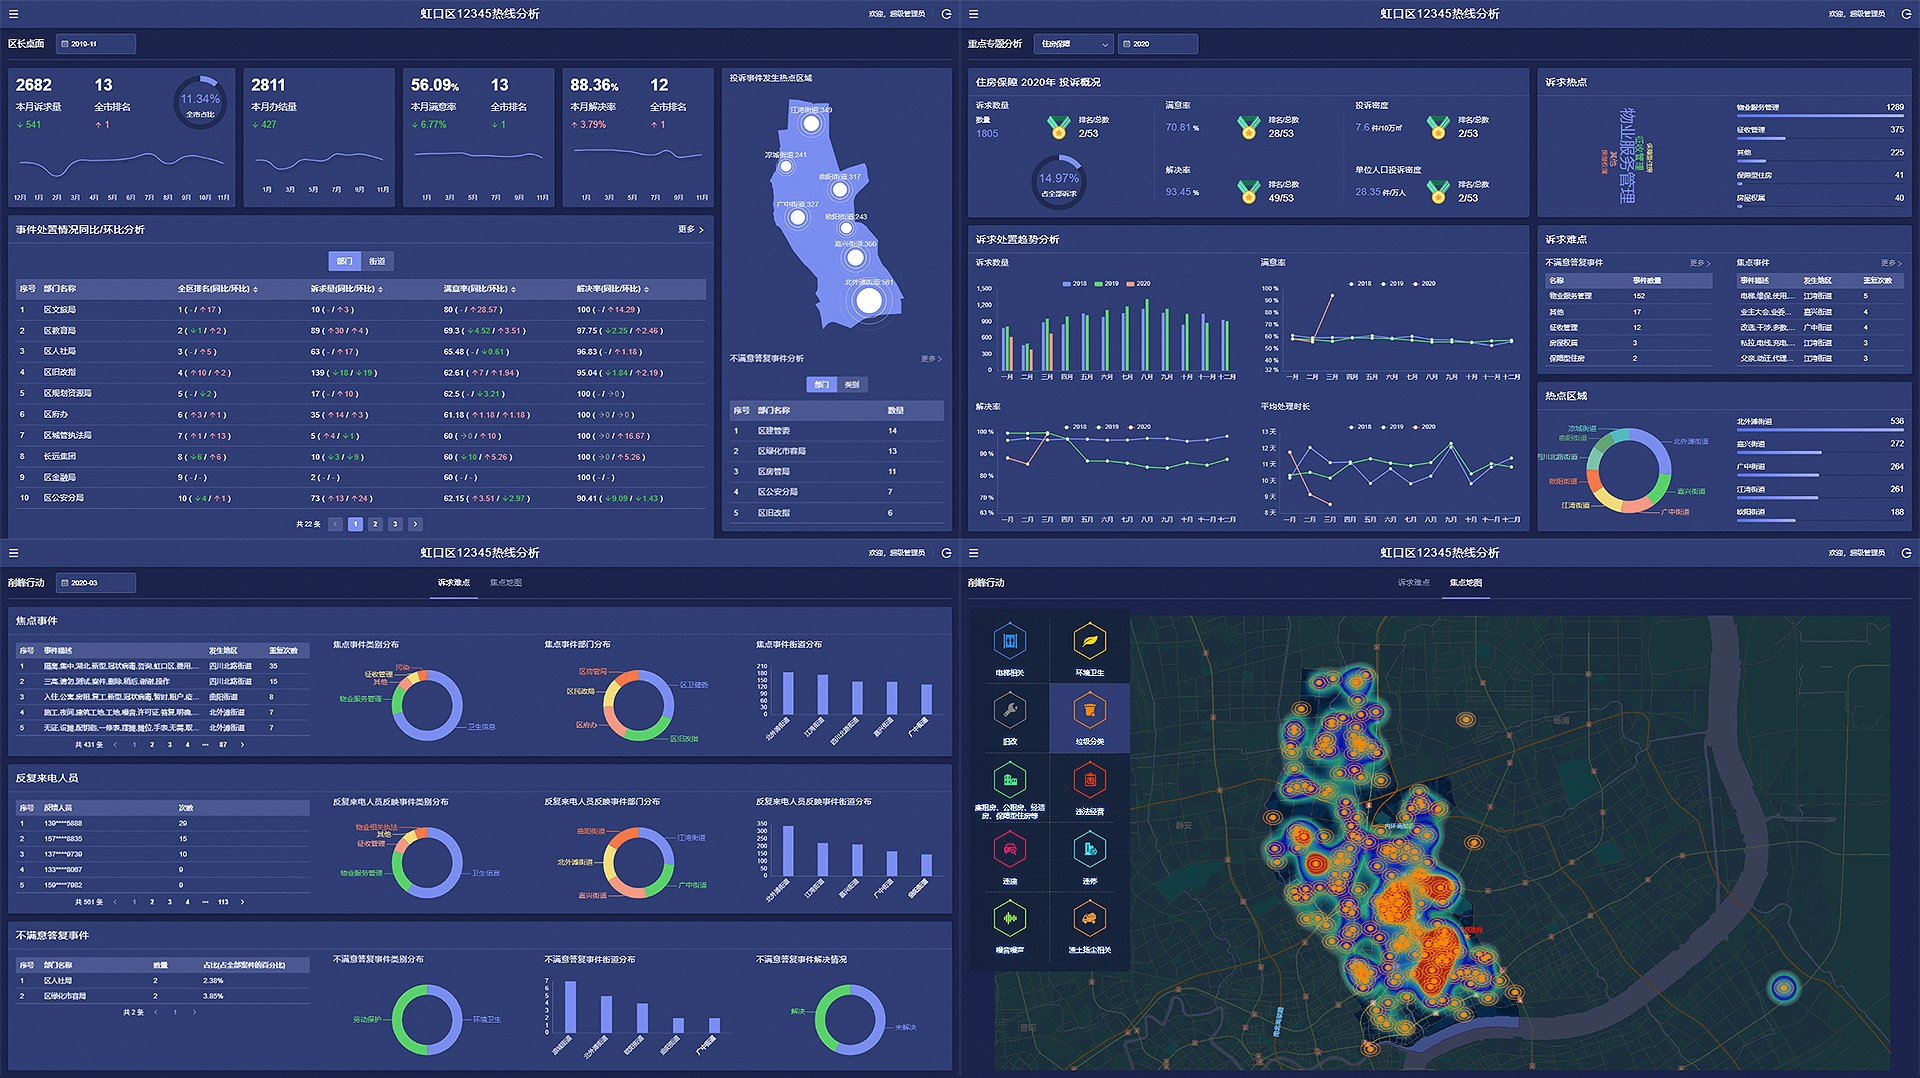Screen dimensions: 1920x1078
Task: Click the 噪音噪声 sound wave icon
Action: 1010,919
